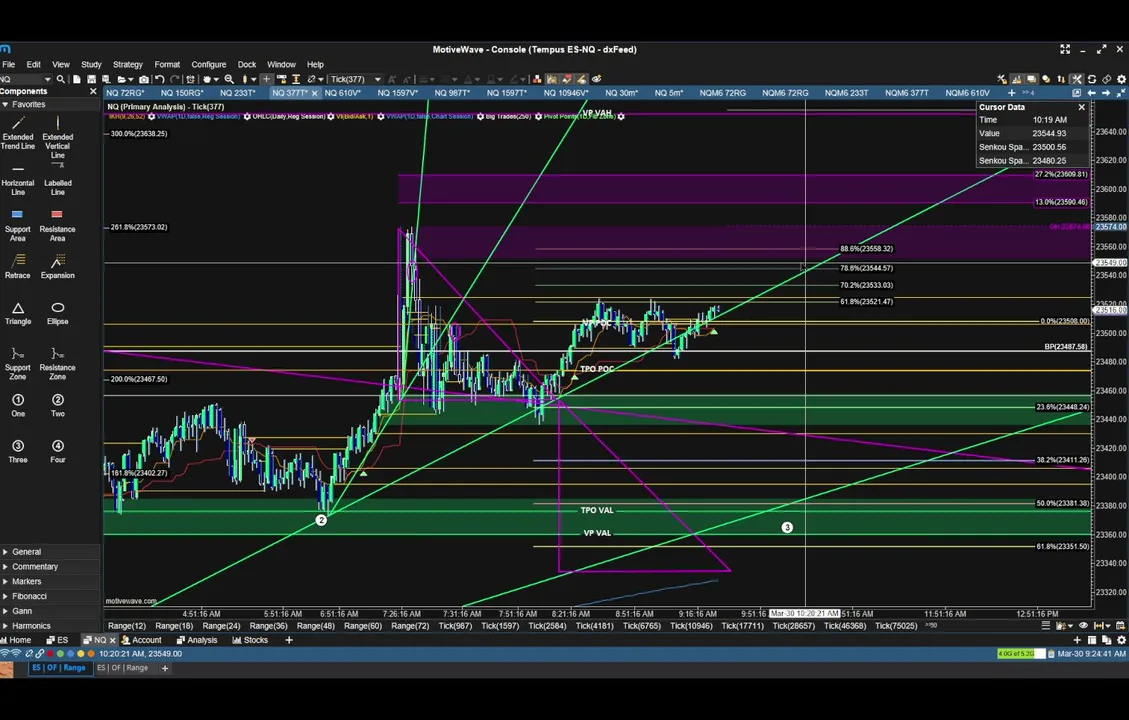Close the Components panel
The image size is (1129, 720).
coord(93,91)
